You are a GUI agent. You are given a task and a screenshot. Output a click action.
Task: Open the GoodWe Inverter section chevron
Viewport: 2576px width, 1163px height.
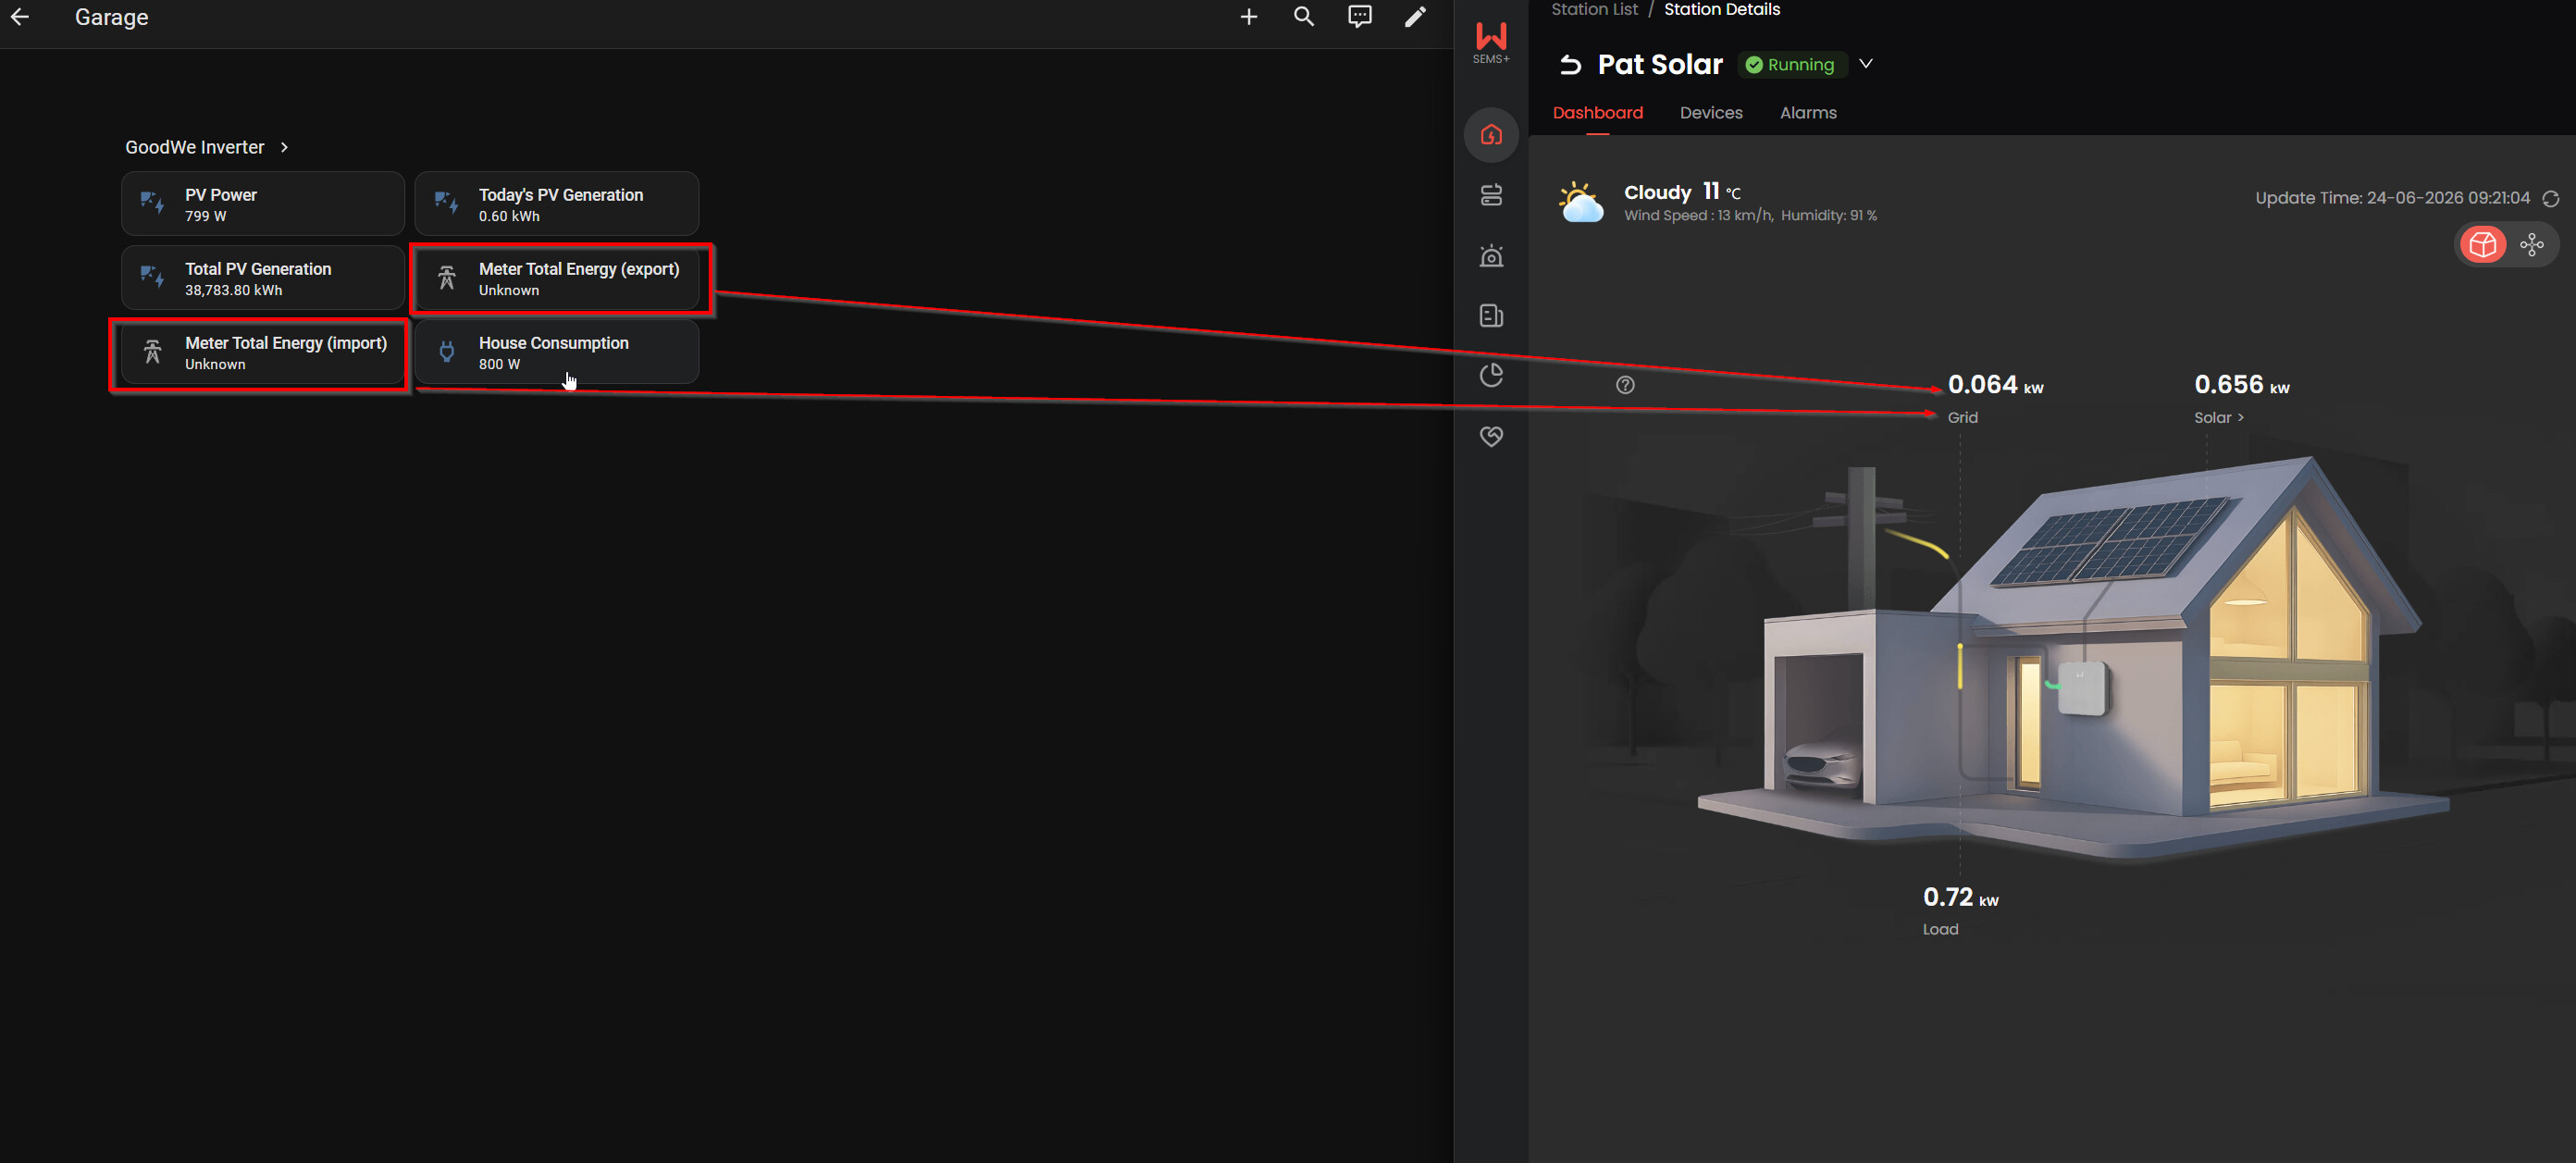tap(284, 147)
